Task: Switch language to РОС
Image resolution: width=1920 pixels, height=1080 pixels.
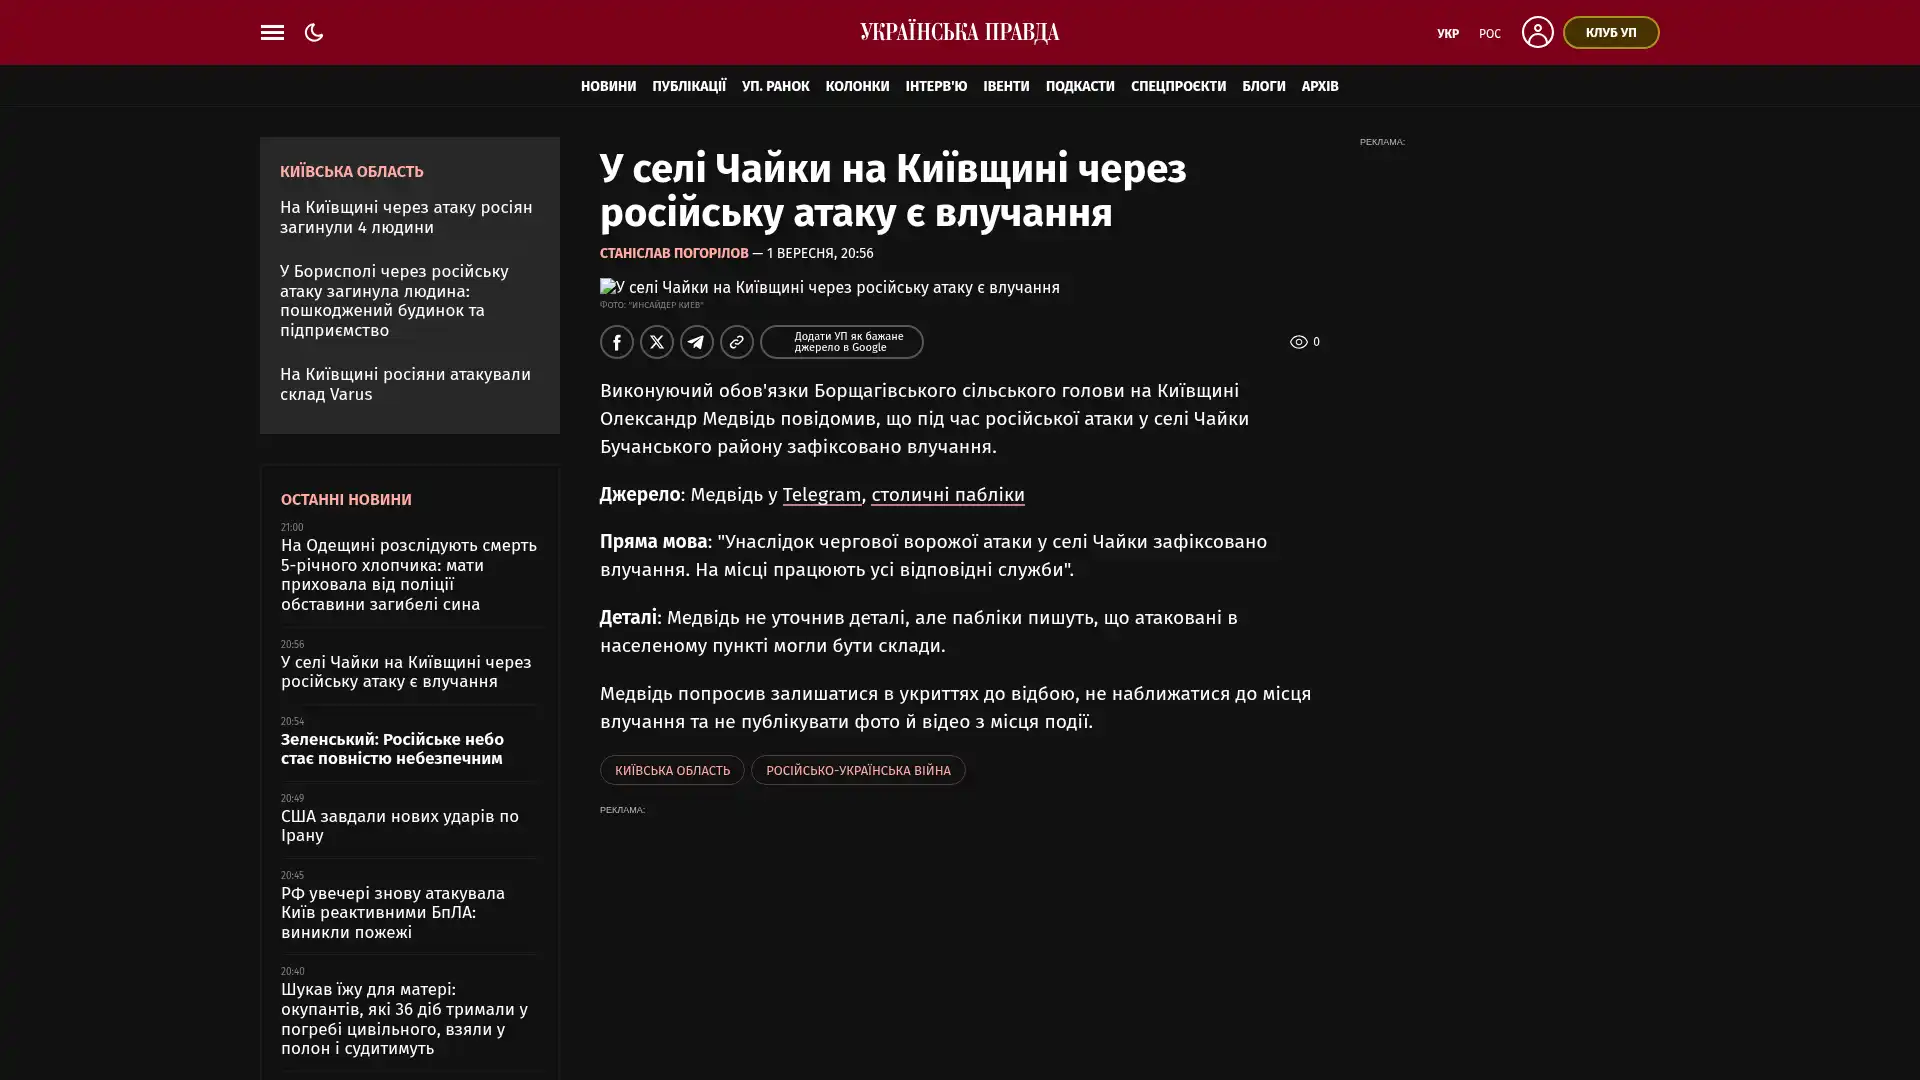Action: point(1489,34)
